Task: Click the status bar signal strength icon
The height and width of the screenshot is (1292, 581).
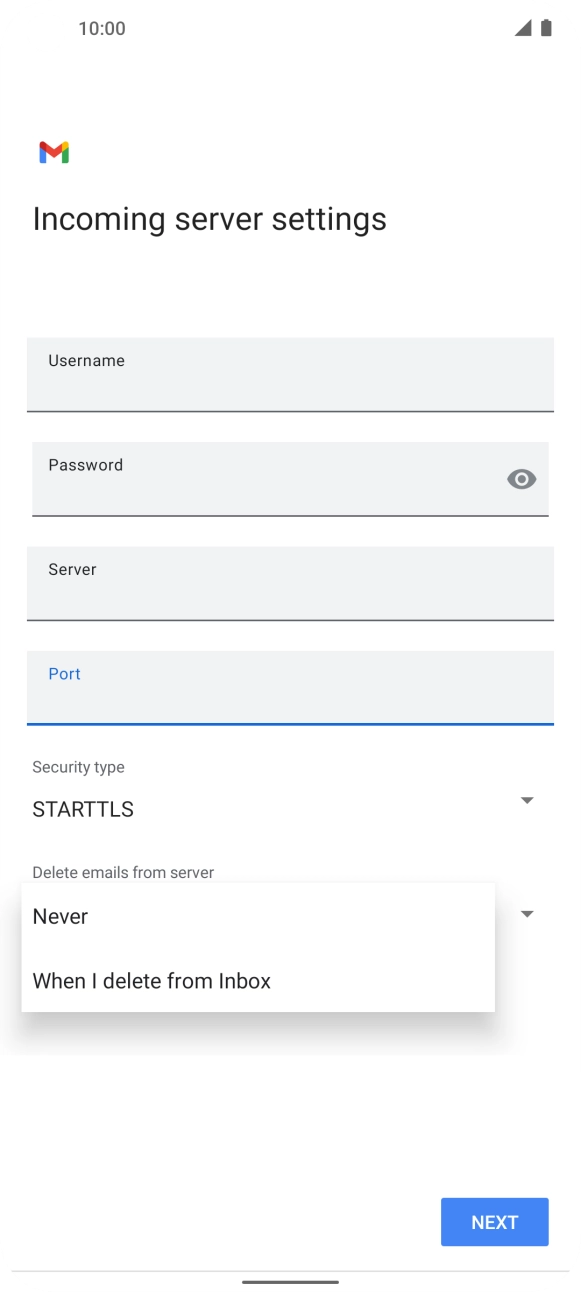Action: pyautogui.click(x=524, y=29)
